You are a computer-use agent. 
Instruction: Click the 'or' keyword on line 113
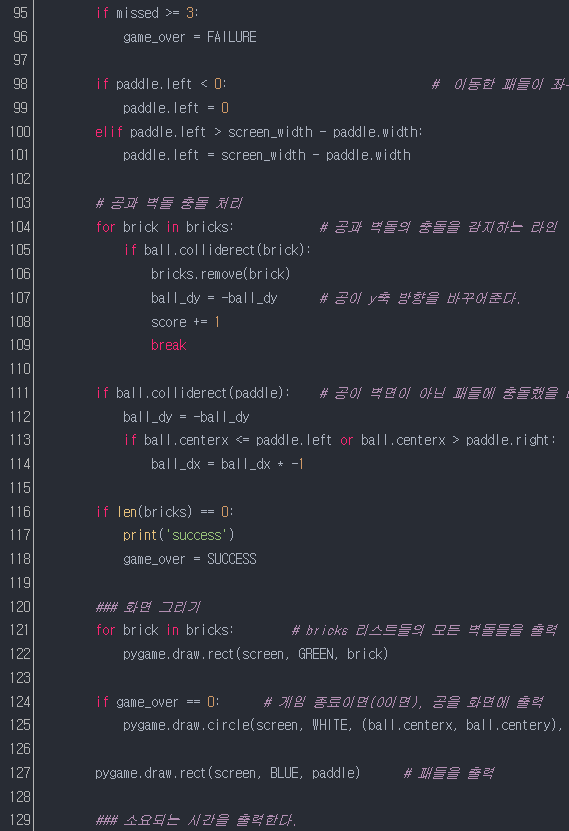[346, 440]
